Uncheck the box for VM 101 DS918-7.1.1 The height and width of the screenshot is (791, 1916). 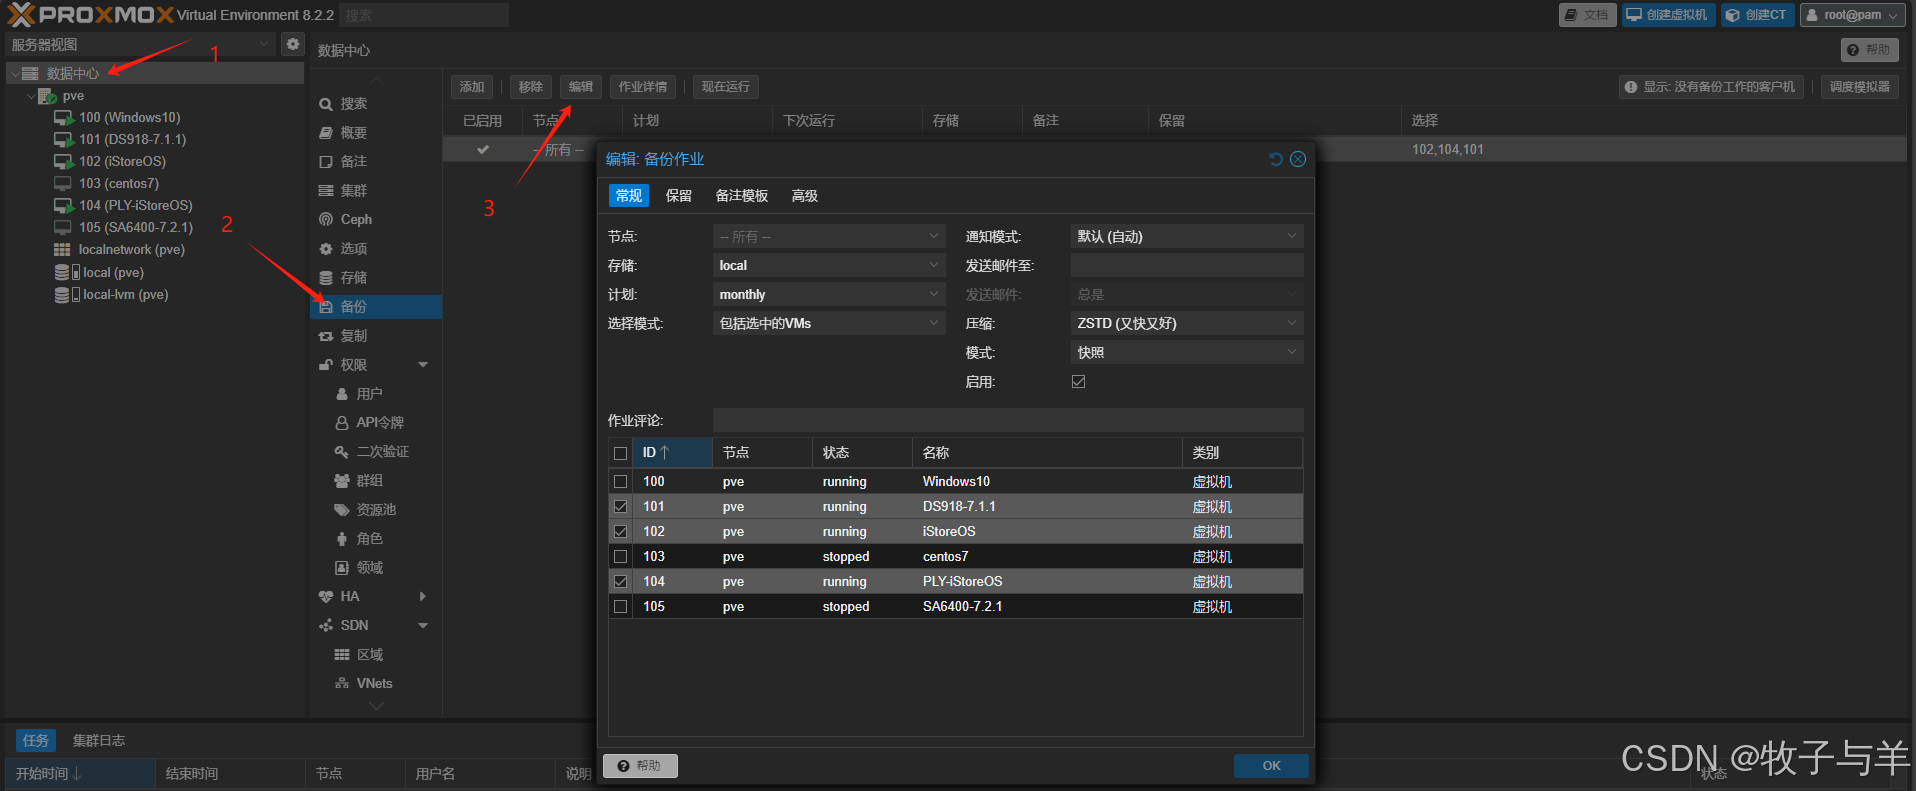coord(620,507)
